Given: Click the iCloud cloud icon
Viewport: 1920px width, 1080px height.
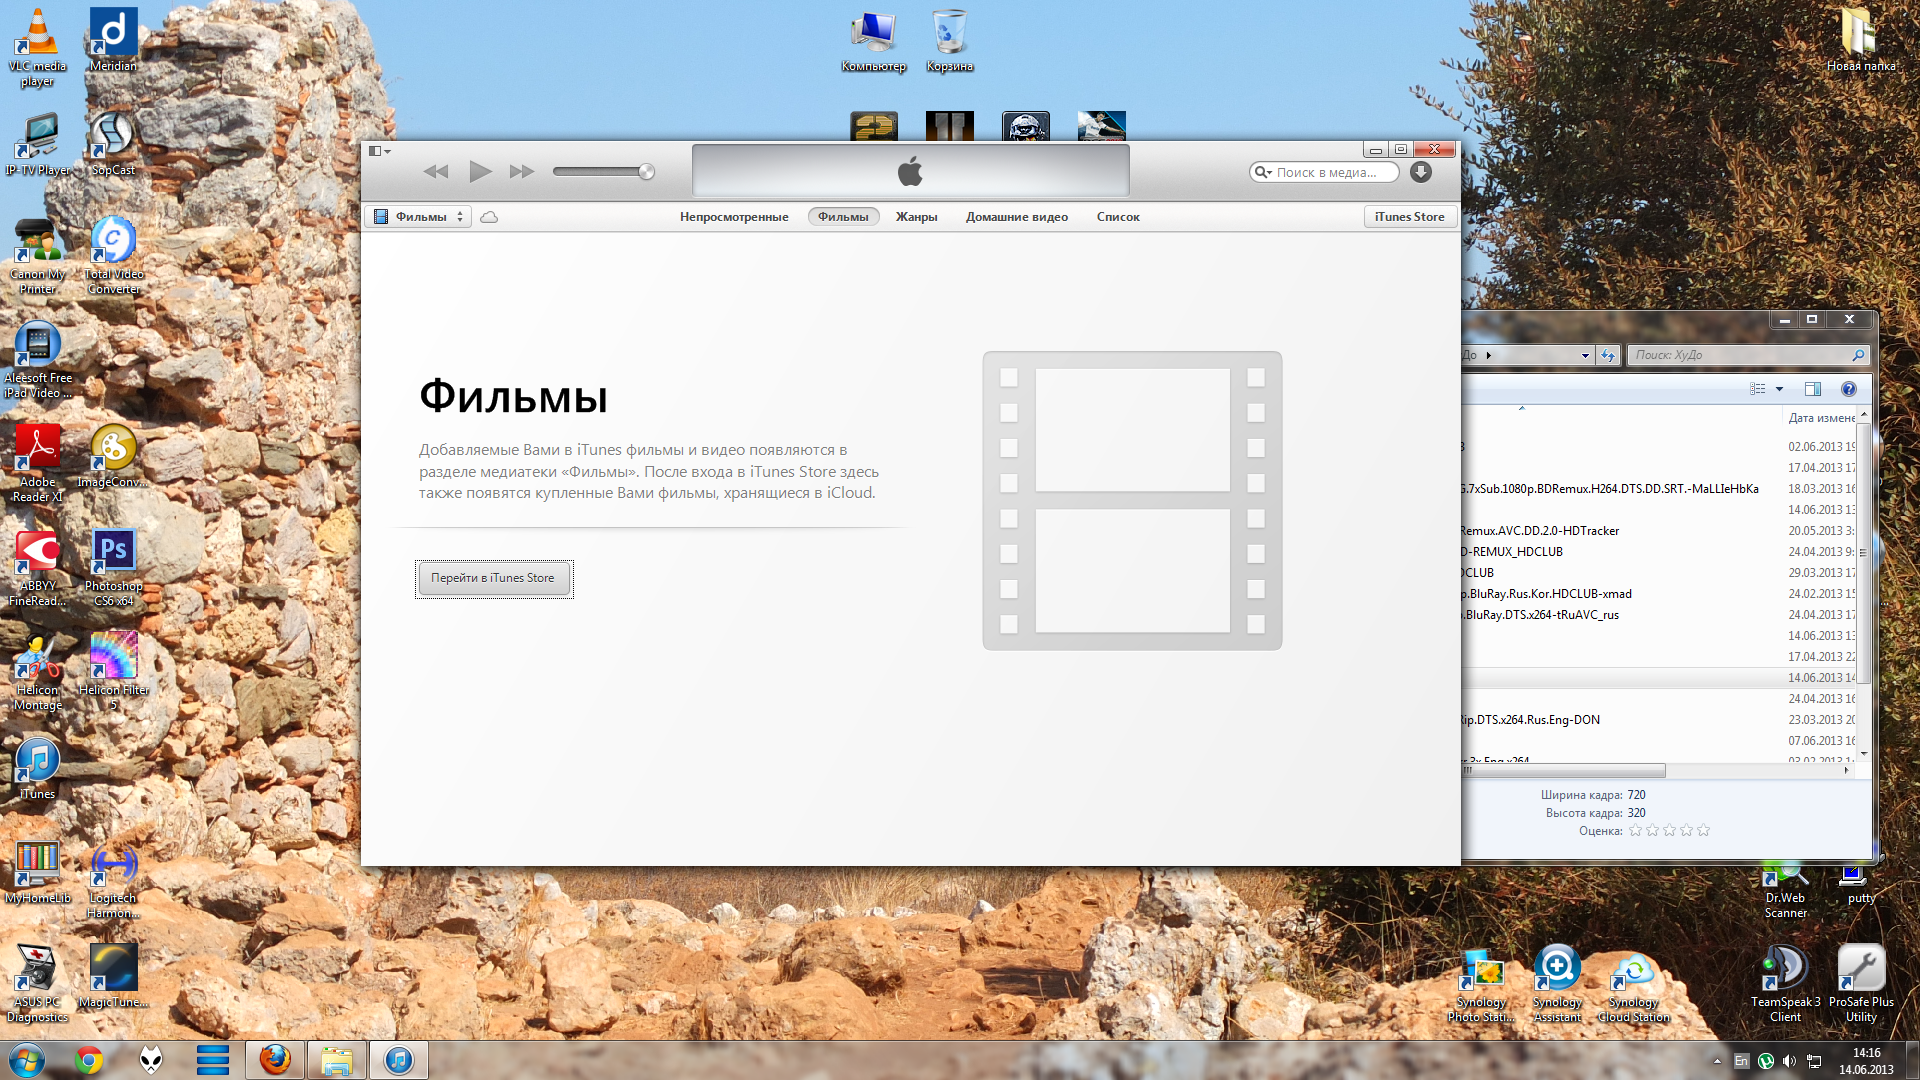Looking at the screenshot, I should coord(489,217).
